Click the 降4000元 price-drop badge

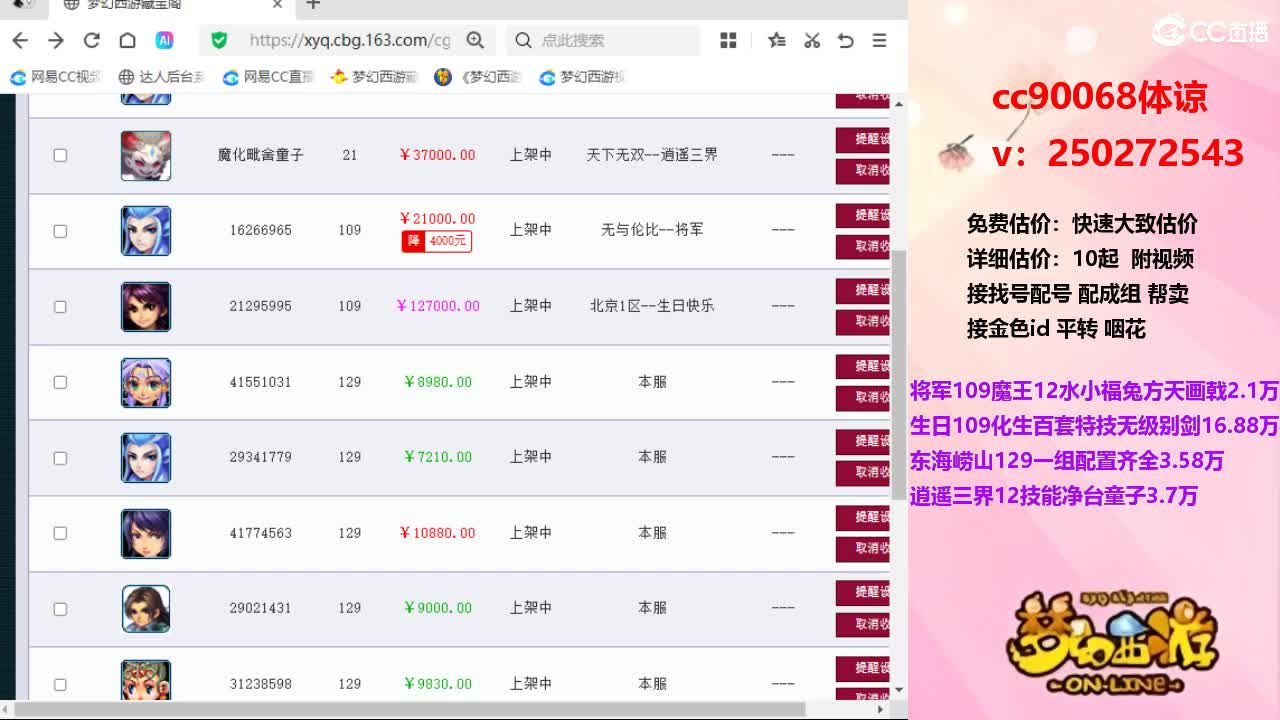(436, 241)
